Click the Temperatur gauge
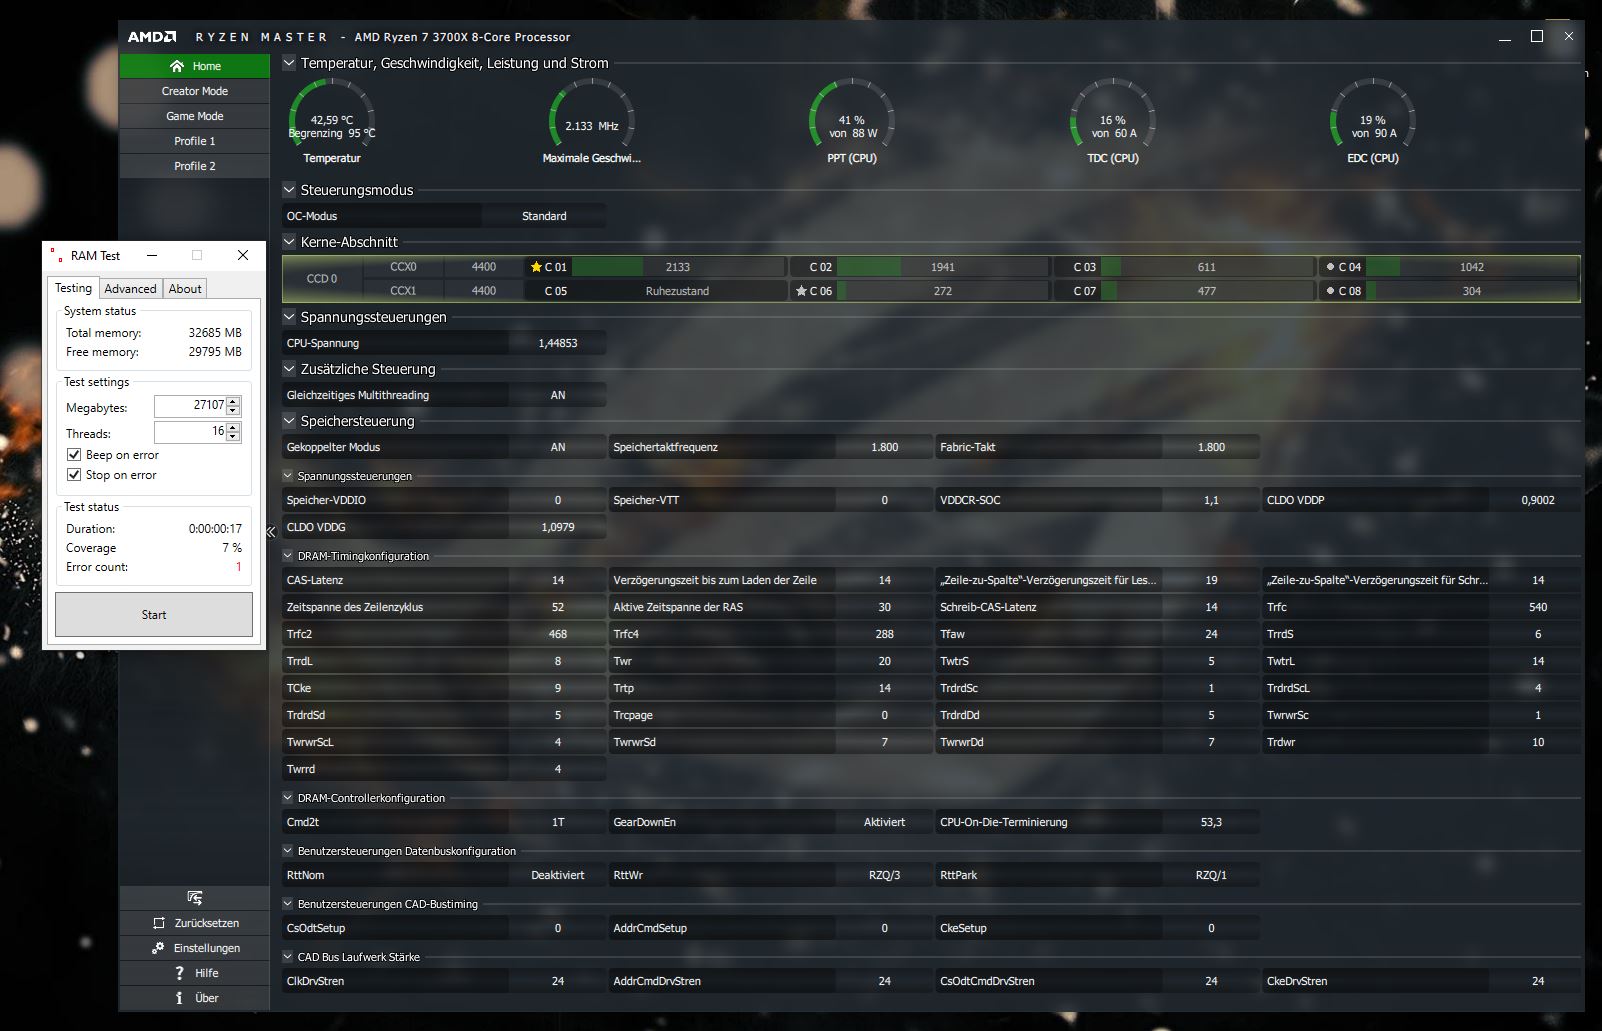This screenshot has width=1602, height=1031. tap(332, 123)
